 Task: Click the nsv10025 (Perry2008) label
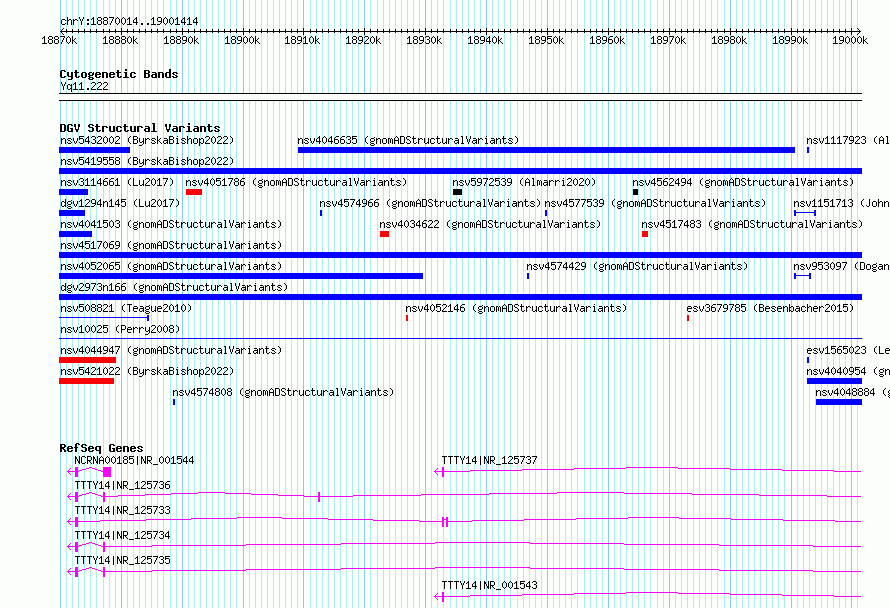click(x=120, y=329)
